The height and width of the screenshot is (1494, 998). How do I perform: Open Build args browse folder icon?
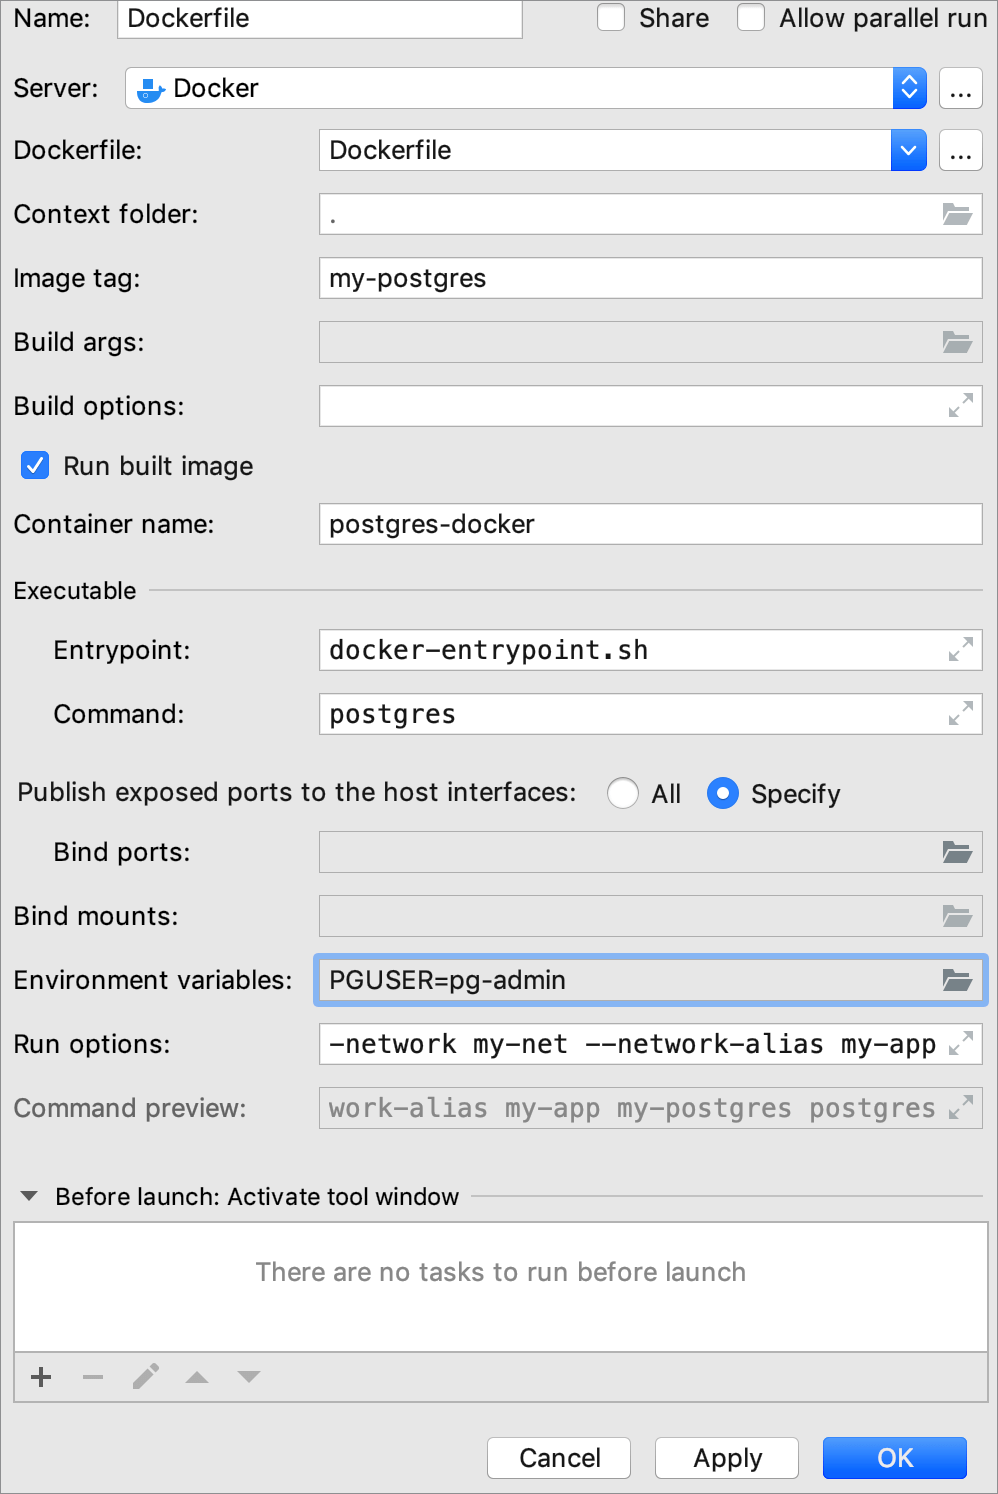coord(957,342)
